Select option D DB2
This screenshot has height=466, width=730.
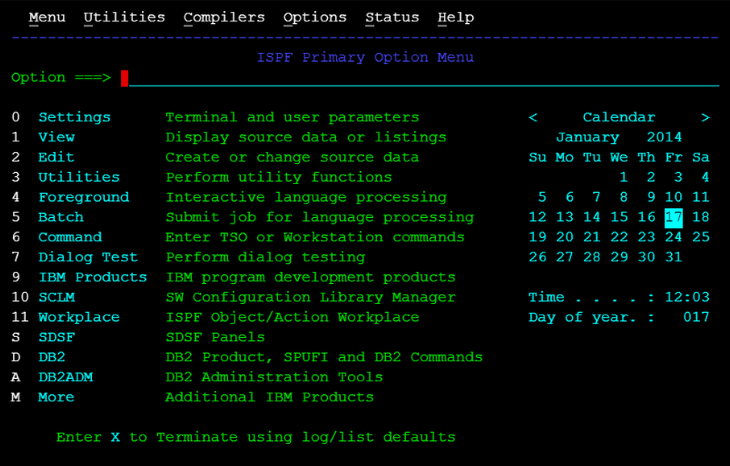pos(52,358)
